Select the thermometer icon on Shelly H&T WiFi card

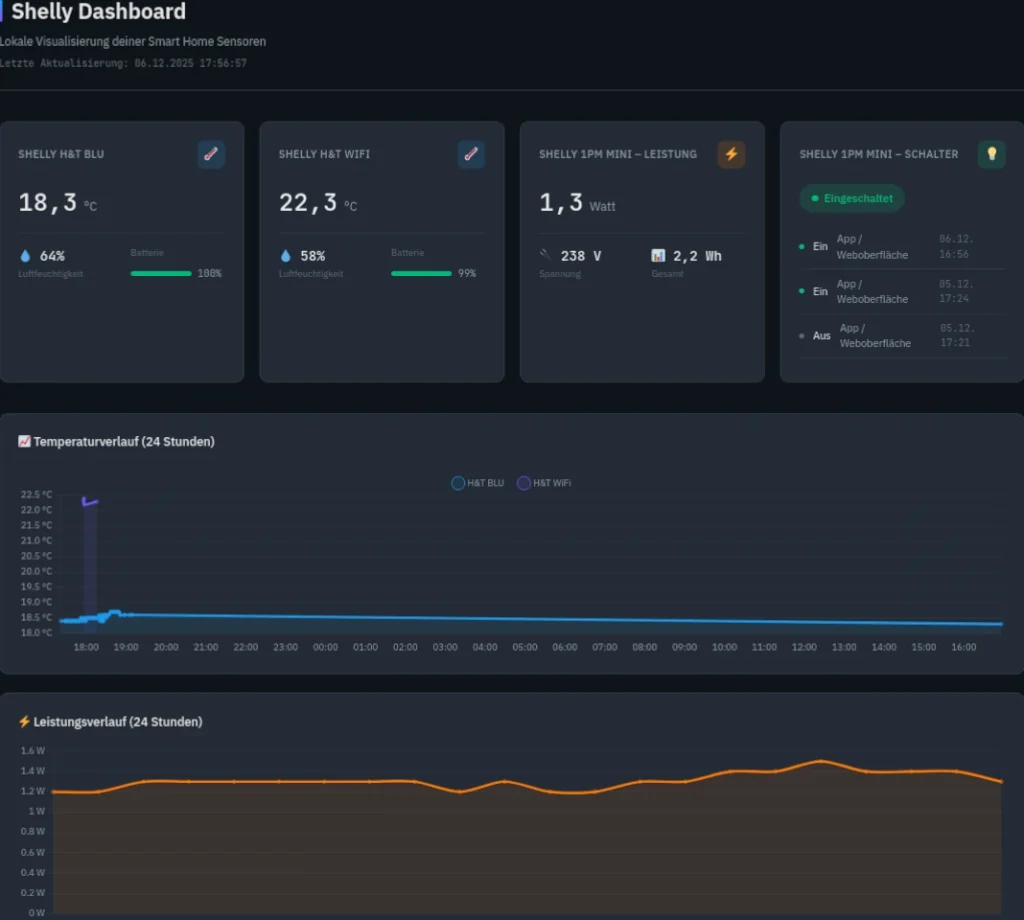pyautogui.click(x=470, y=155)
